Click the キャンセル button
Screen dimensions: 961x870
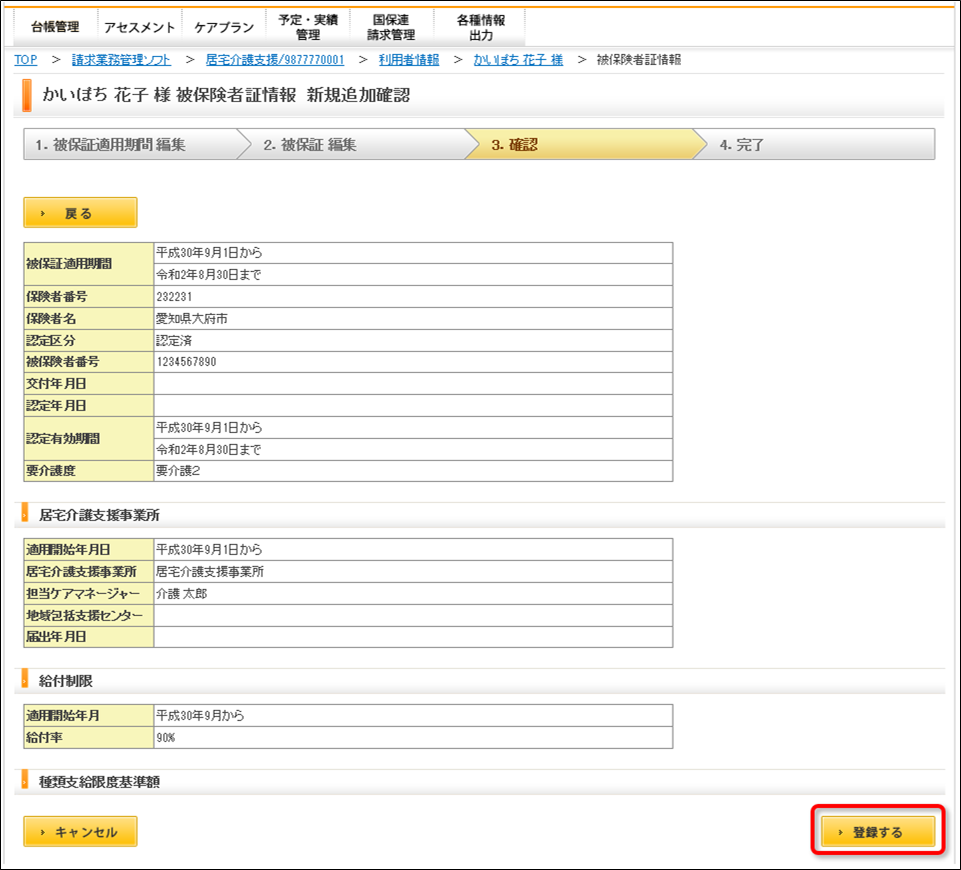pos(80,831)
